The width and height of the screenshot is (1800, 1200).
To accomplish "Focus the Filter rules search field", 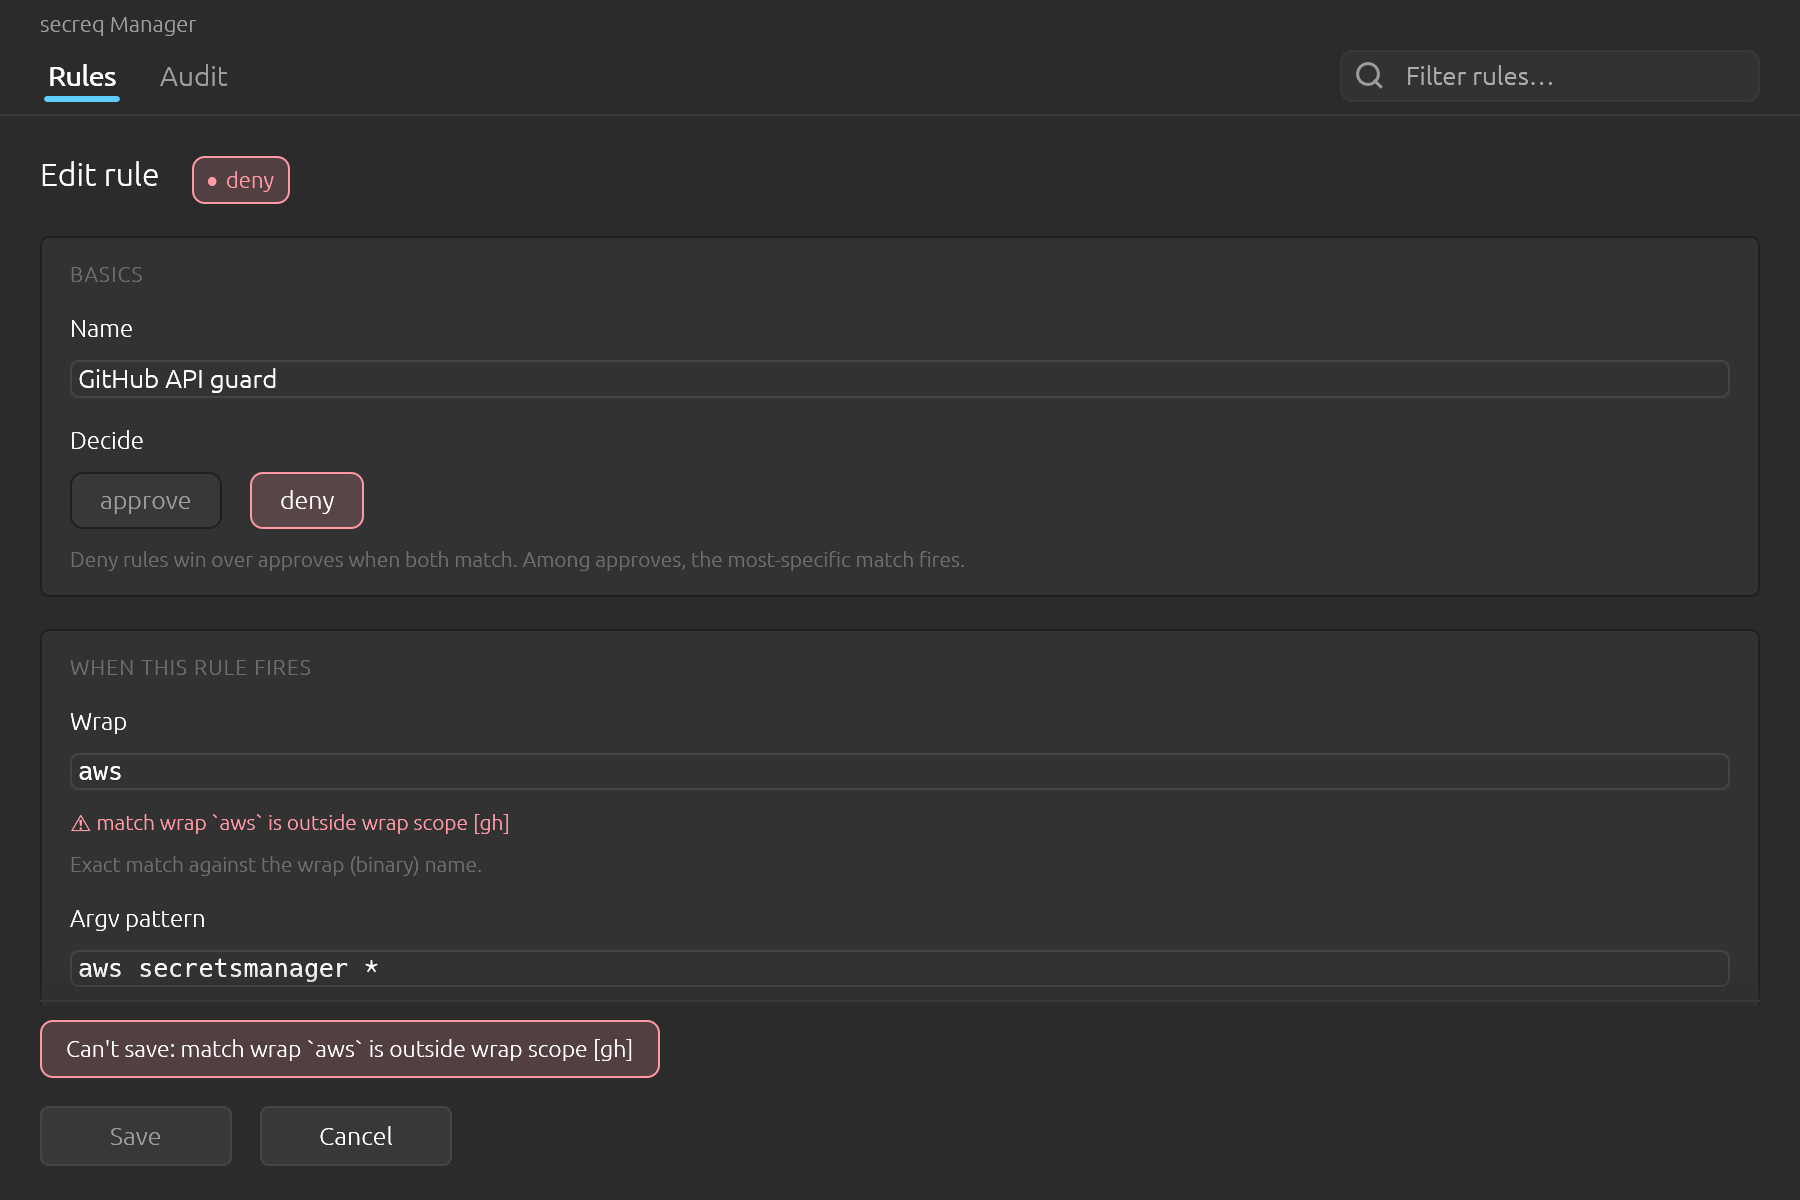I will (1549, 76).
